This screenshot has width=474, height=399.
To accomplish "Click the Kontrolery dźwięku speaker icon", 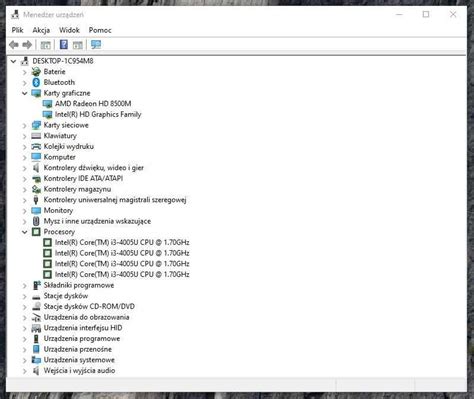I will coord(36,168).
